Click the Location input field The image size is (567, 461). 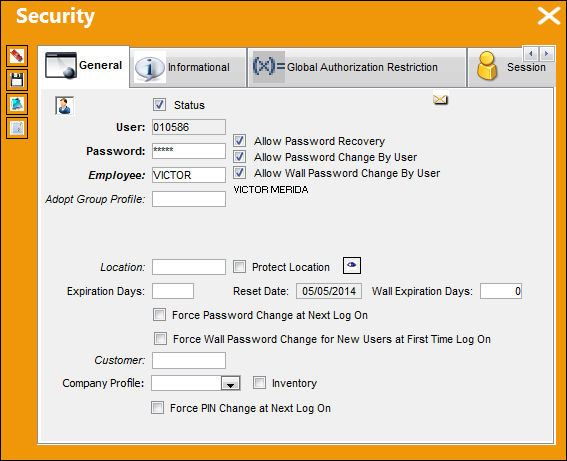[x=189, y=267]
